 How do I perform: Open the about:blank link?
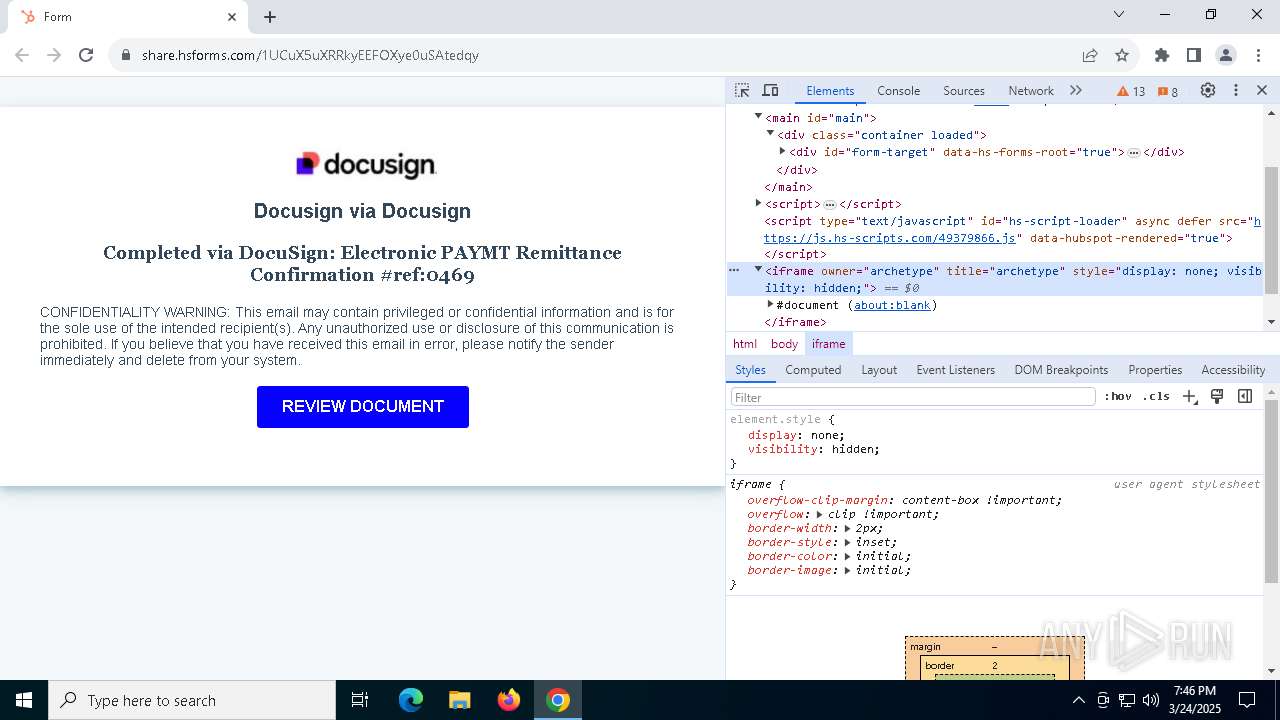point(892,305)
